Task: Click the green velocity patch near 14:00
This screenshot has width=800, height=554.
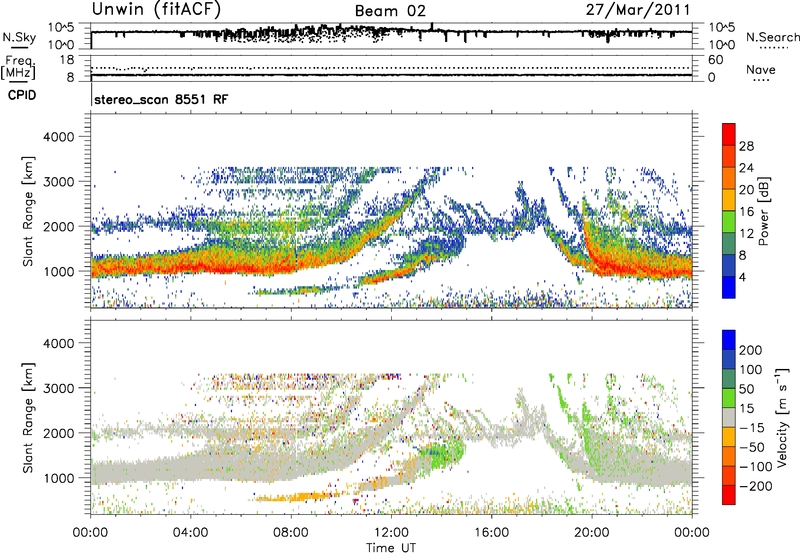Action: click(440, 454)
